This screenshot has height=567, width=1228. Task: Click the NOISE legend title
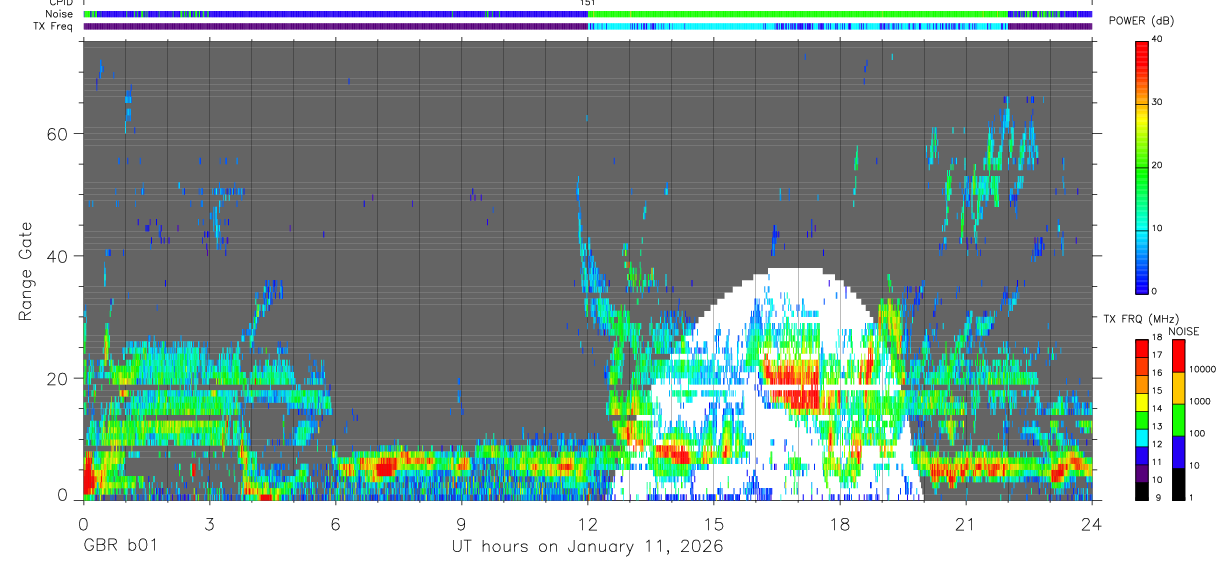pos(1183,332)
